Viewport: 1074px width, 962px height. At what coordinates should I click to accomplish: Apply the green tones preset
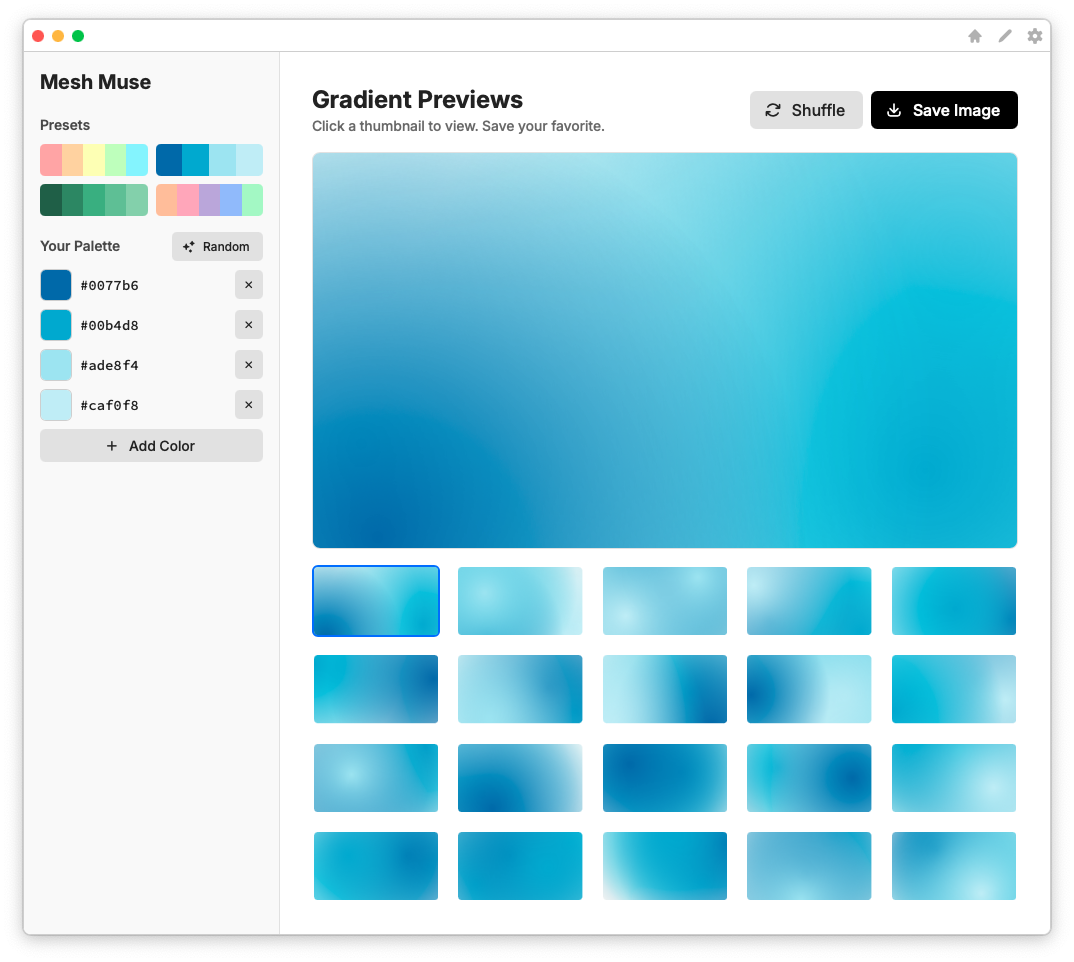pyautogui.click(x=94, y=200)
